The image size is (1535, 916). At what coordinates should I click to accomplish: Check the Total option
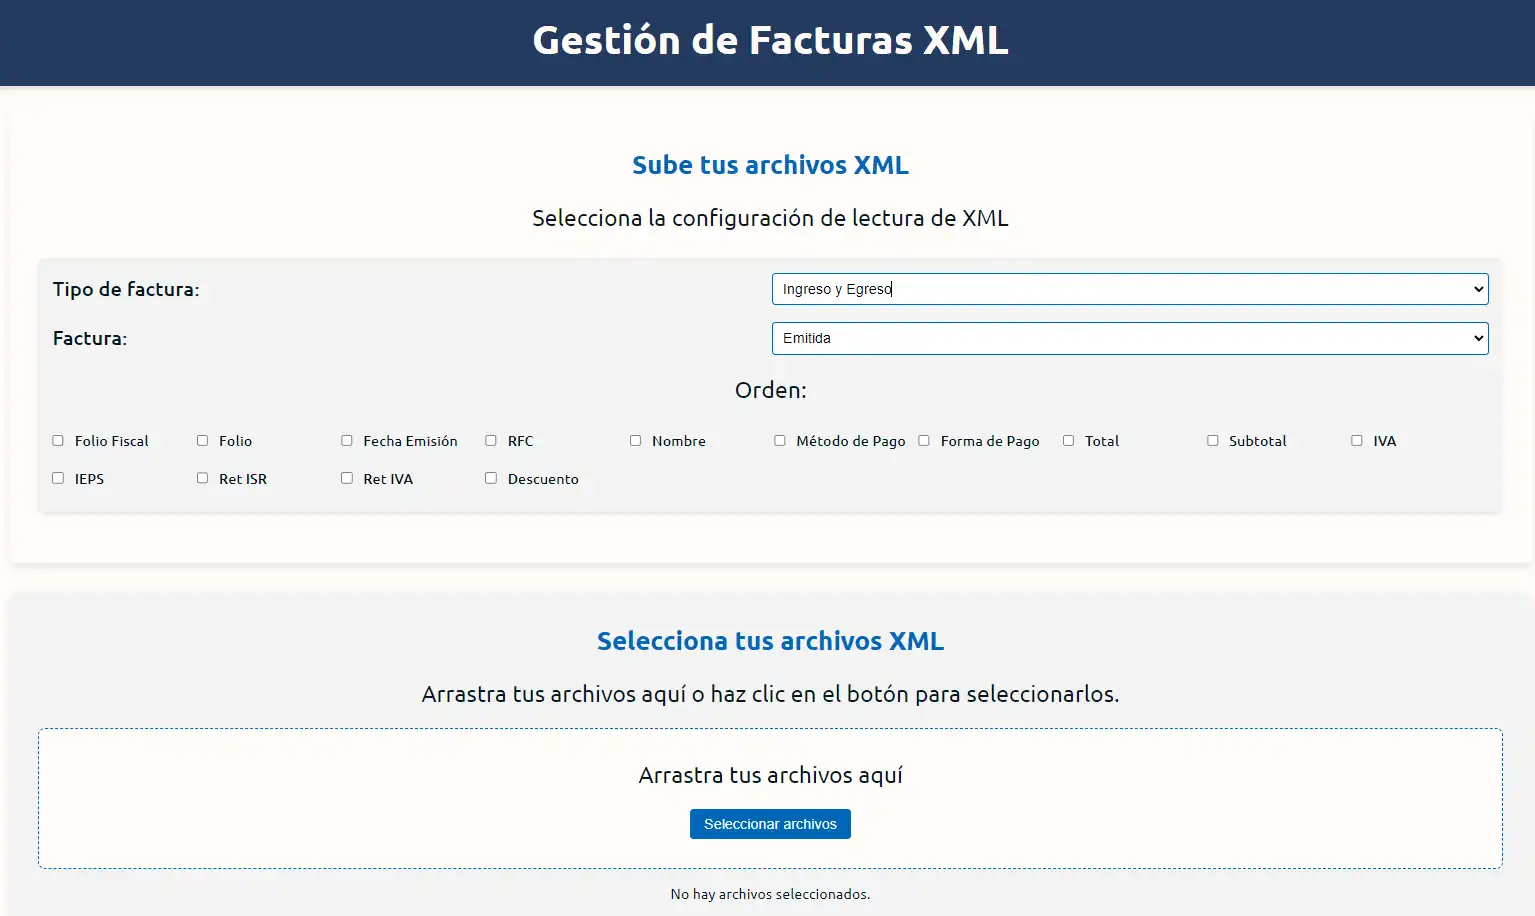[x=1067, y=440]
